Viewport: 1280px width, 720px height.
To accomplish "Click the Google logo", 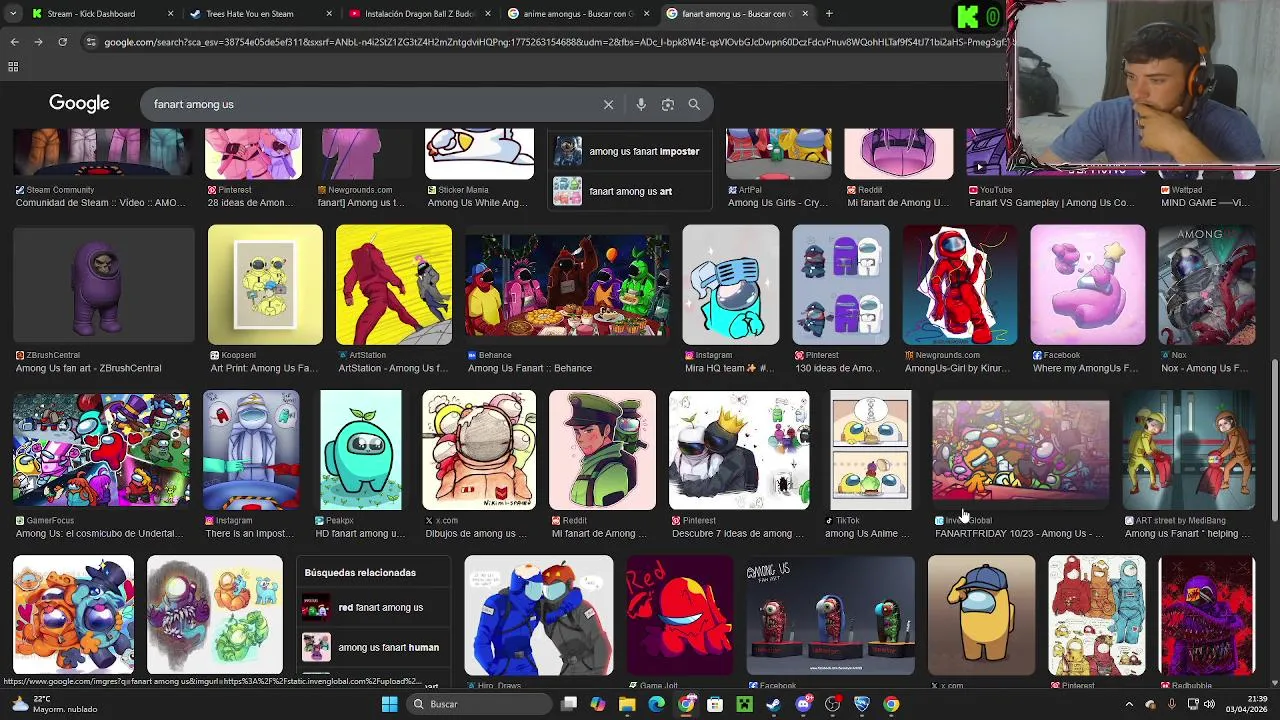I will pos(79,104).
